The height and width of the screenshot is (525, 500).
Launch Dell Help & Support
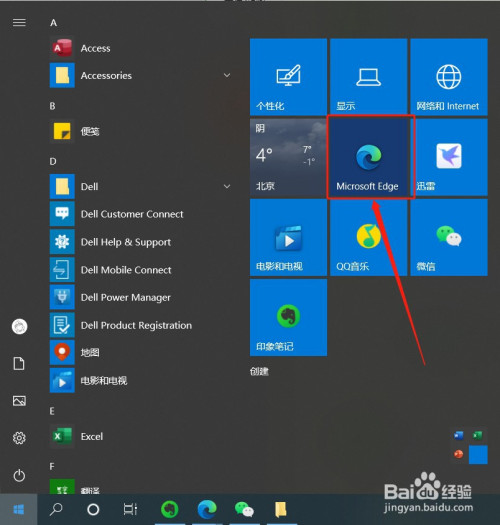141,242
